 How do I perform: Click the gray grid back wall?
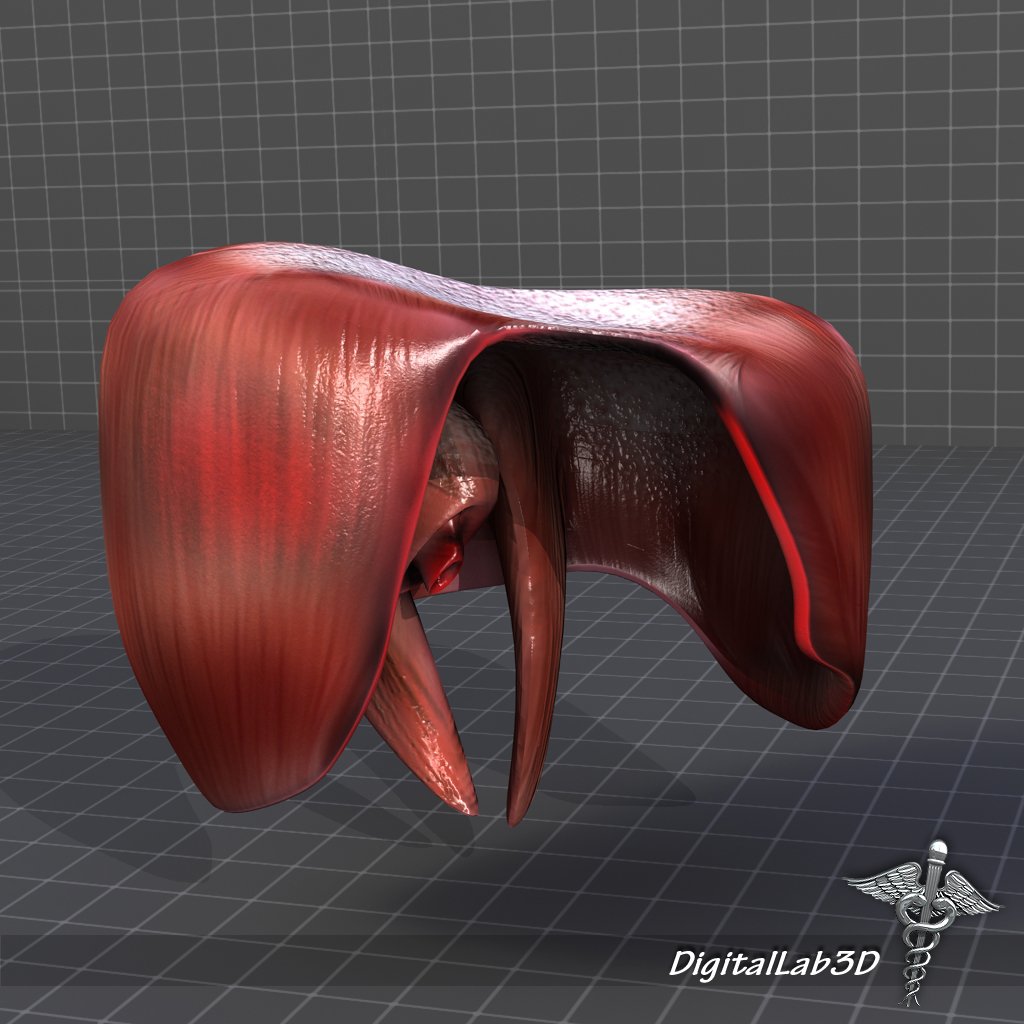point(500,120)
